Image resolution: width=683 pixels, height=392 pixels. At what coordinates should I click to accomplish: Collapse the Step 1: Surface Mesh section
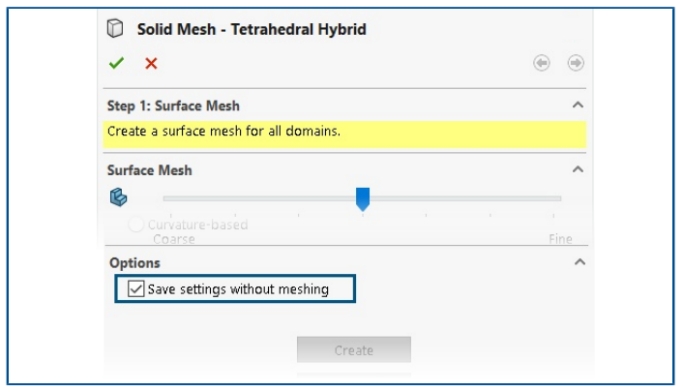pyautogui.click(x=578, y=105)
